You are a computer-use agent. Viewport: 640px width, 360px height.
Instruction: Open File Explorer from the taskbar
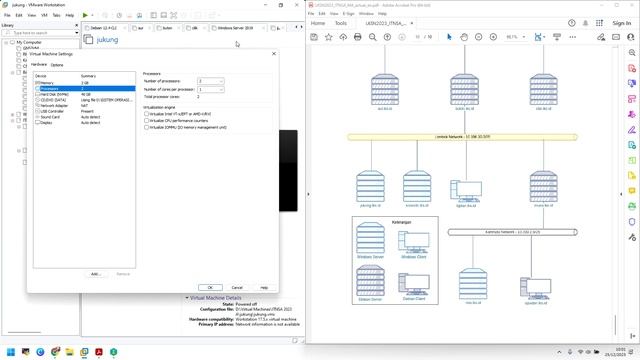(x=69, y=352)
